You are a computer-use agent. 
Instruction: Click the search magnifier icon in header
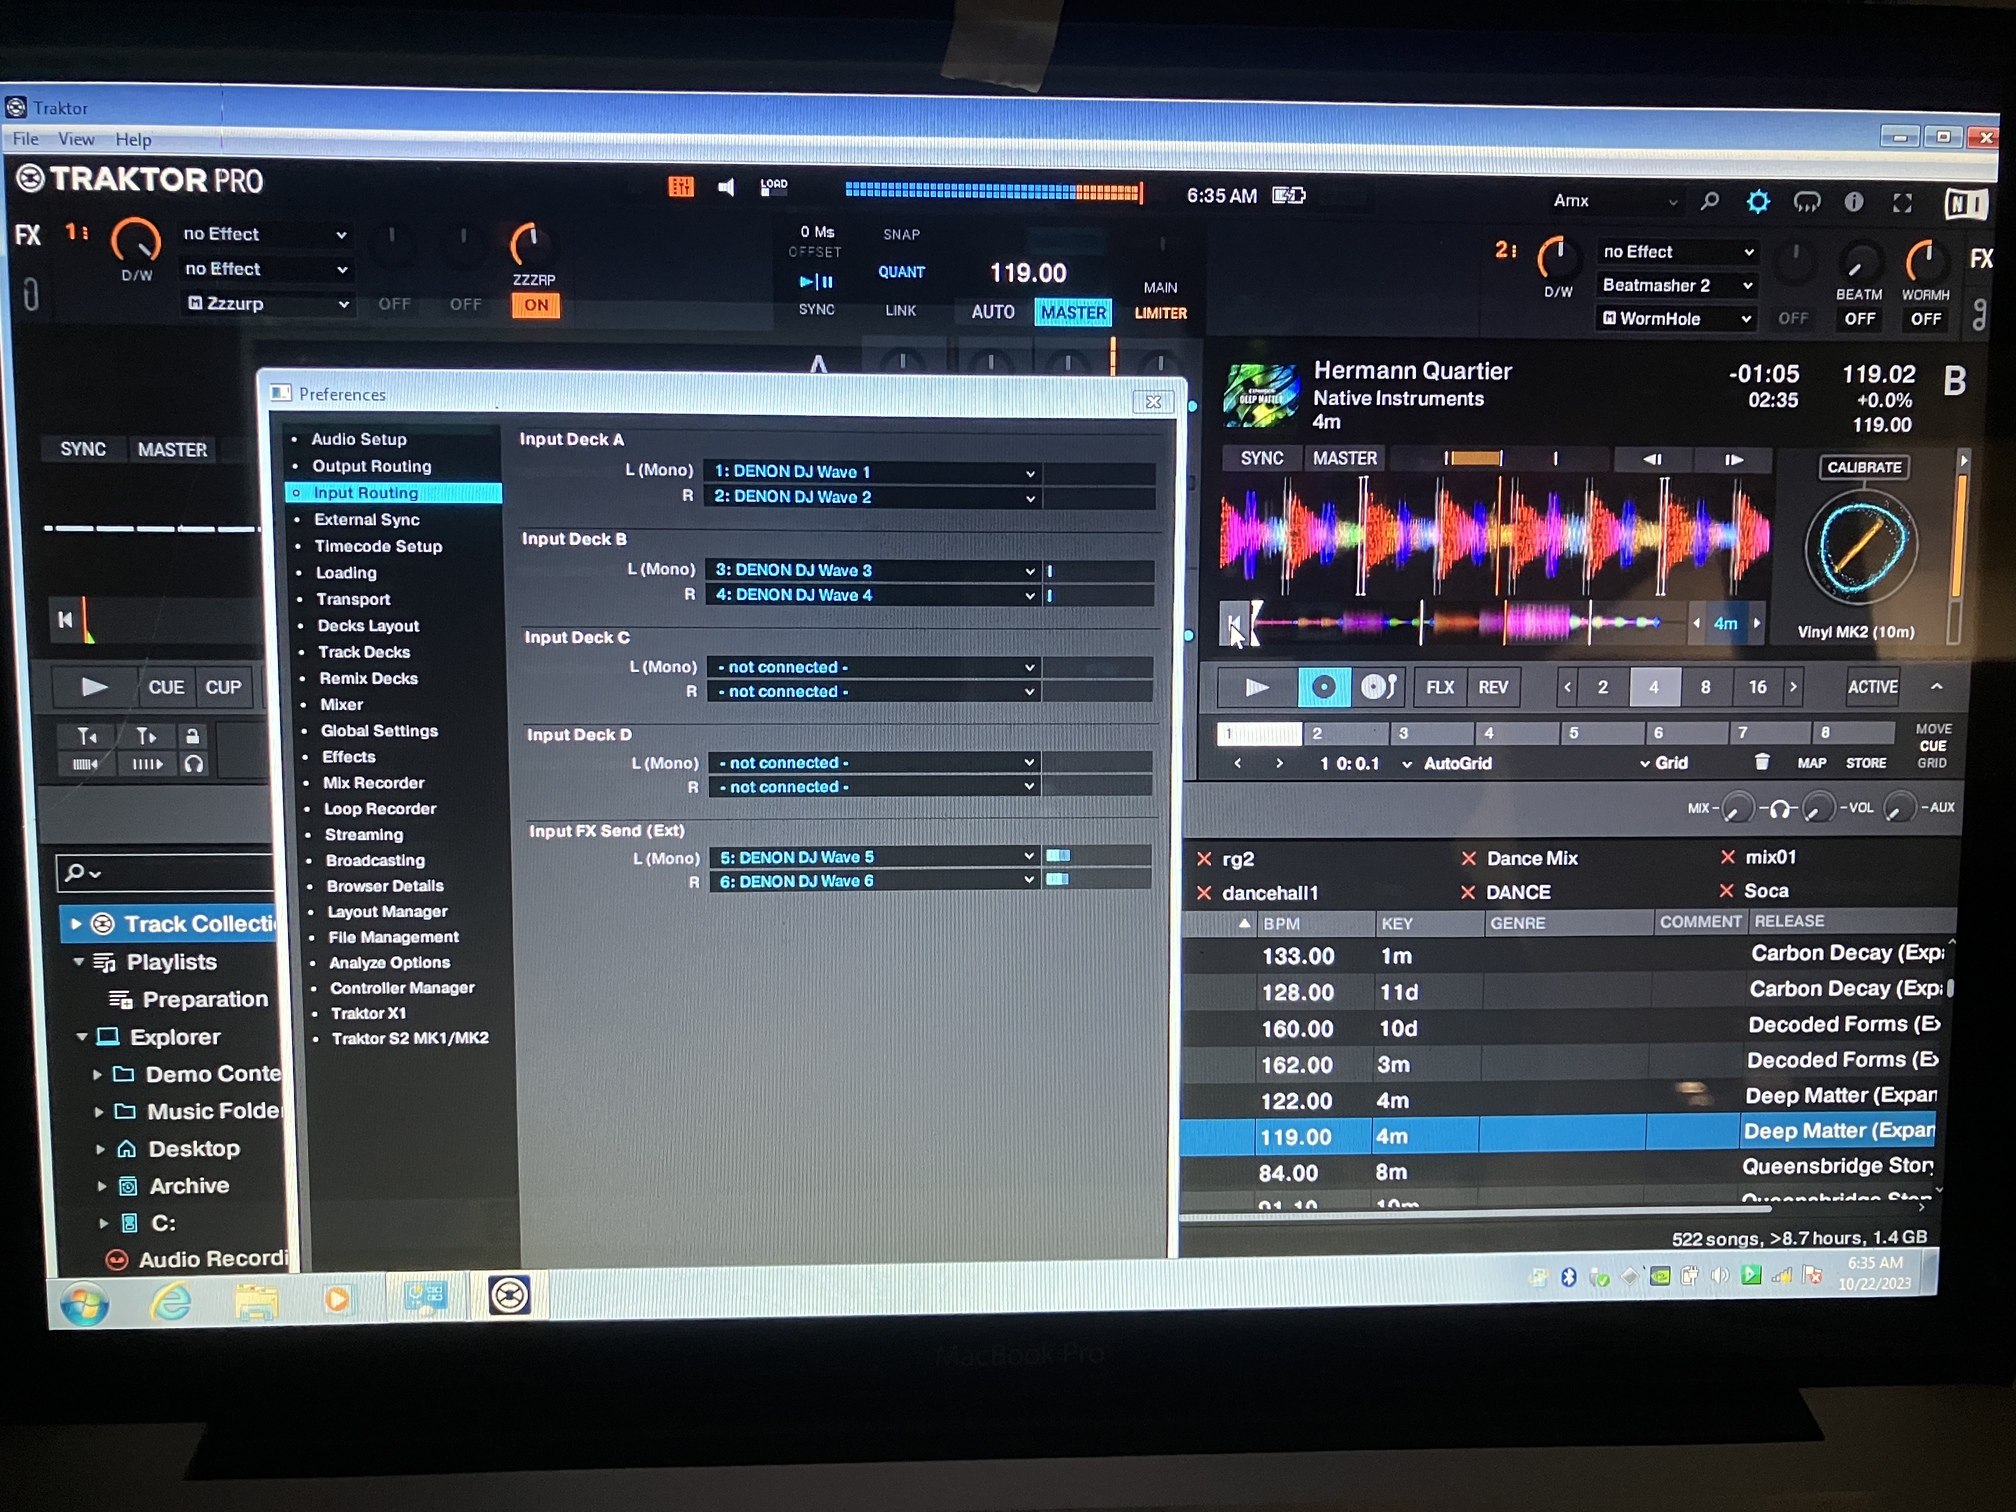1709,202
